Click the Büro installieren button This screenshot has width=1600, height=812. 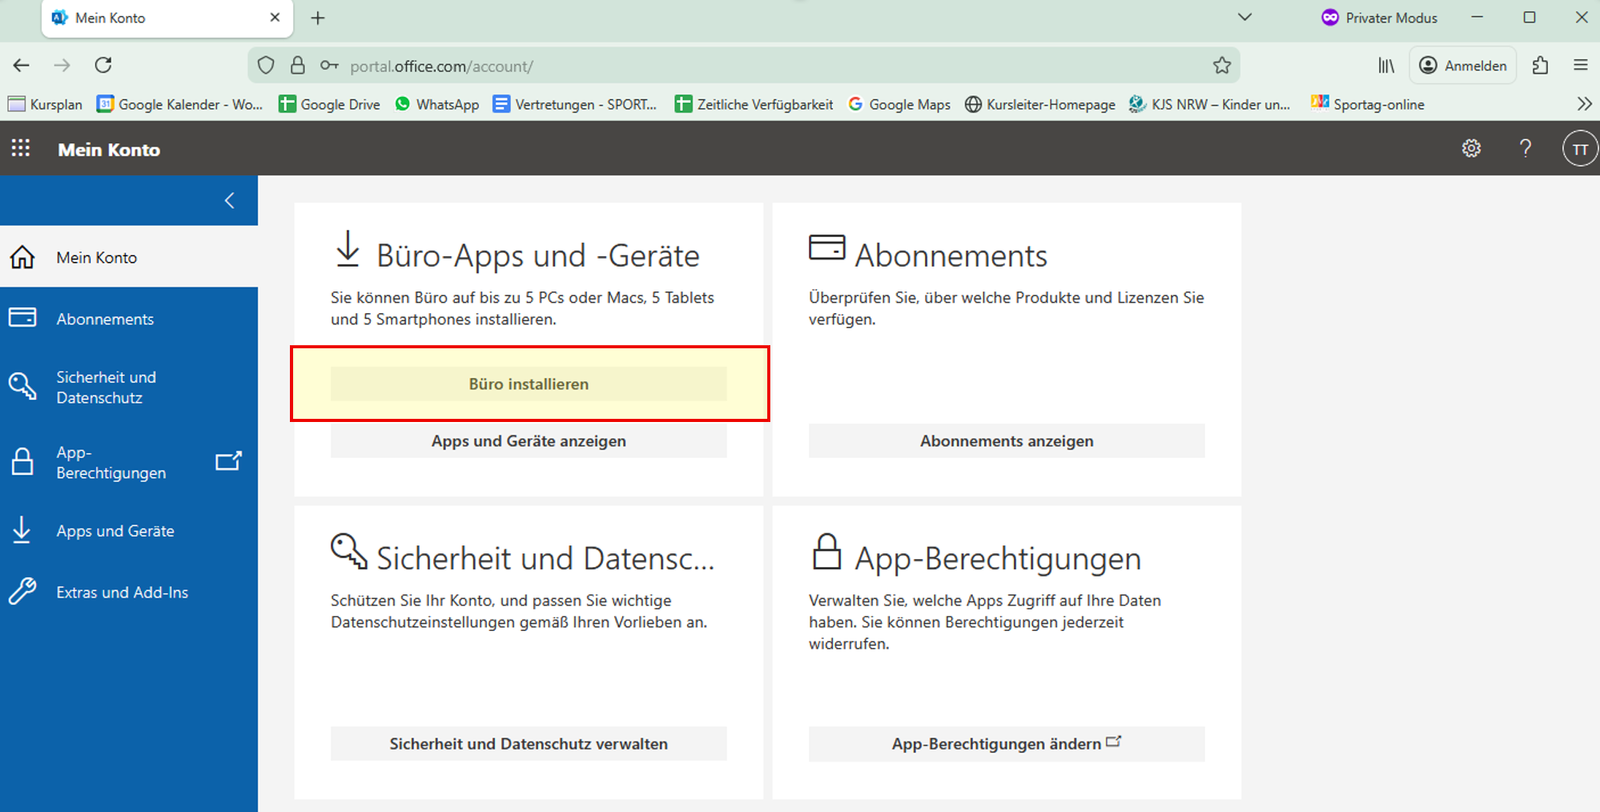pyautogui.click(x=528, y=384)
